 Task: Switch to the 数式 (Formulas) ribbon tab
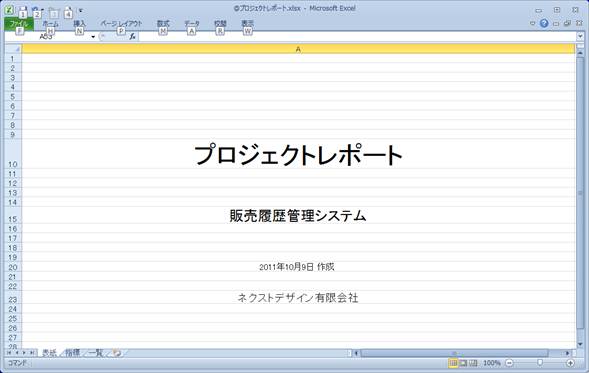(163, 24)
